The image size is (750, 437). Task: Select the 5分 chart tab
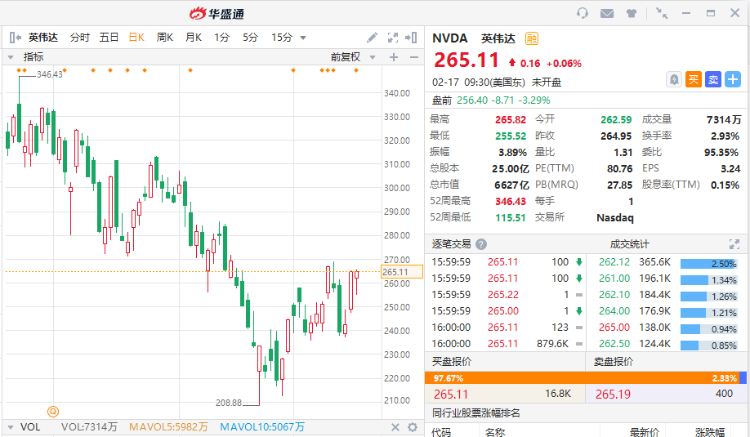point(250,37)
